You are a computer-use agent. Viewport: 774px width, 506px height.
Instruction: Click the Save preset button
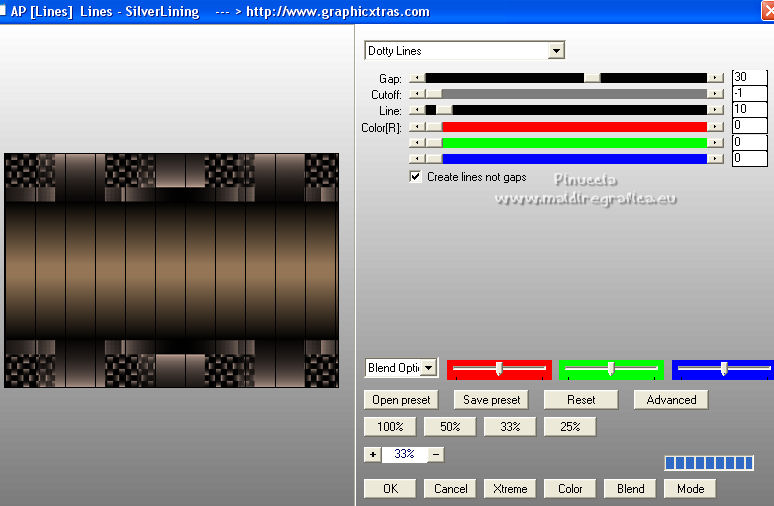tap(490, 400)
